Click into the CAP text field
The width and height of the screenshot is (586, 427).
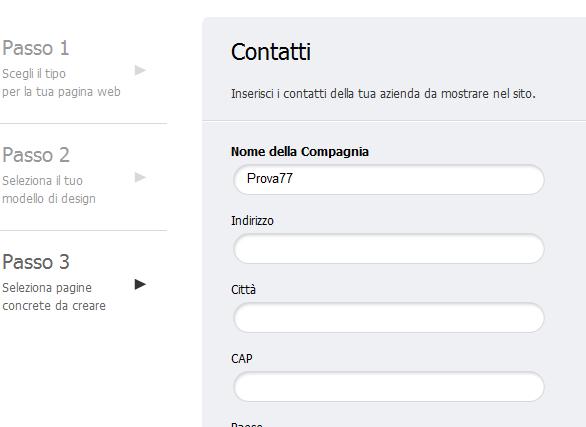point(389,387)
